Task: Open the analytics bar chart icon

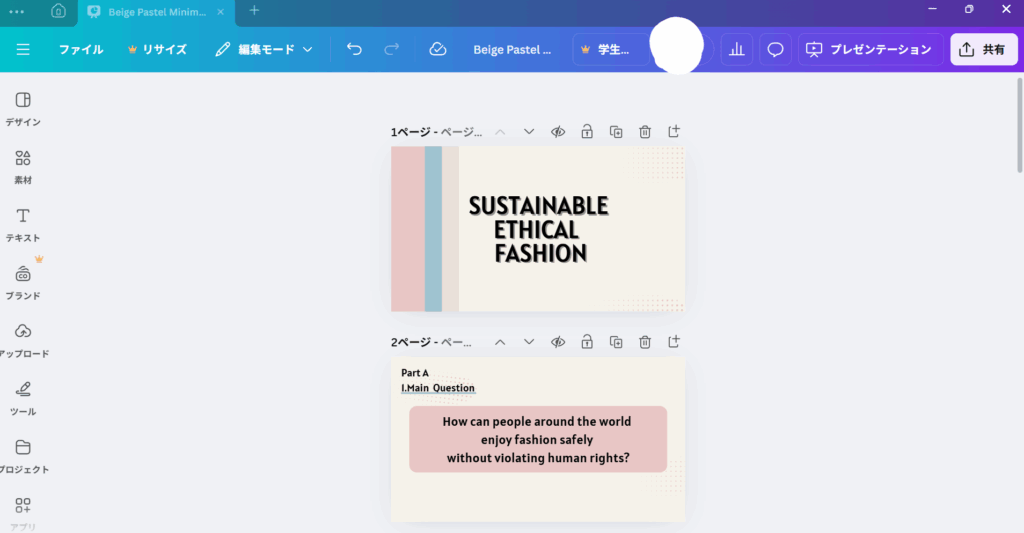Action: (x=737, y=49)
